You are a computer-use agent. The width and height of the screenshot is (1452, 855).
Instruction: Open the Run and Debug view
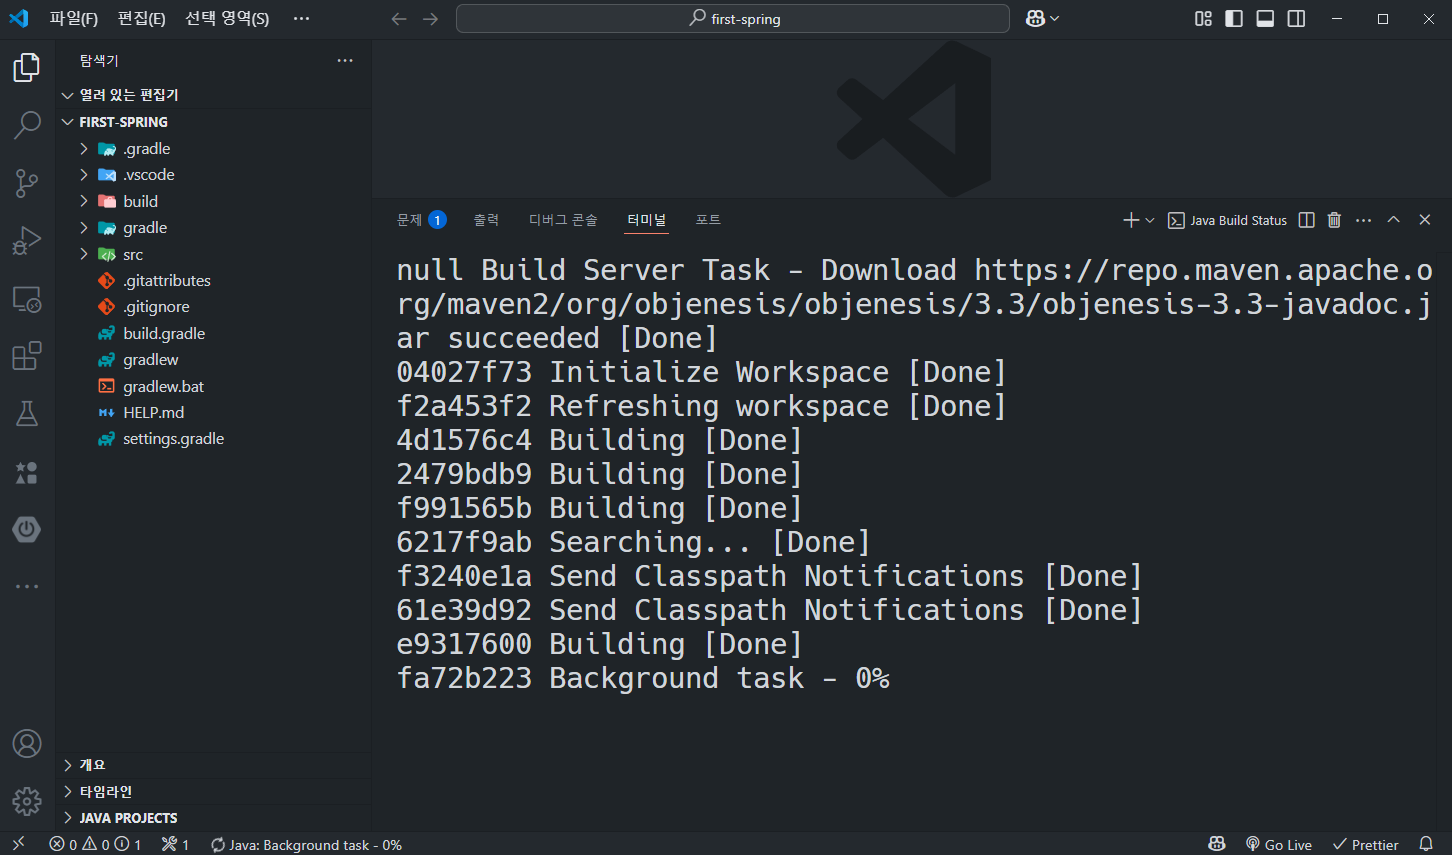[27, 241]
